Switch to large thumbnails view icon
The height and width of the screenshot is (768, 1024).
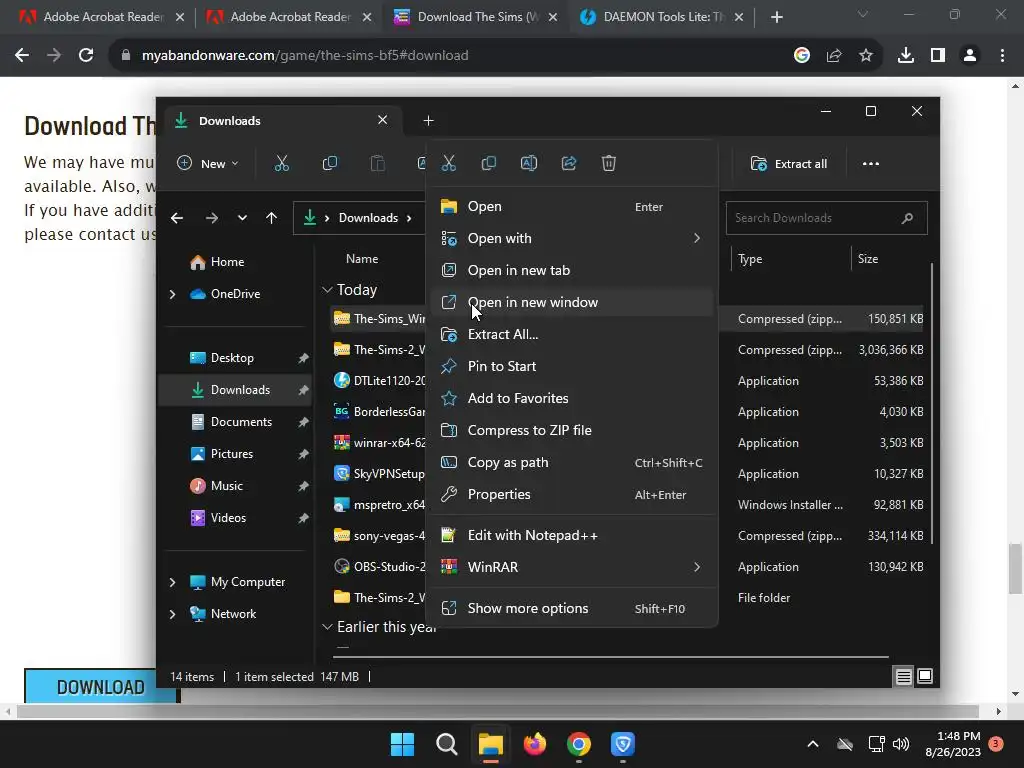coord(925,676)
